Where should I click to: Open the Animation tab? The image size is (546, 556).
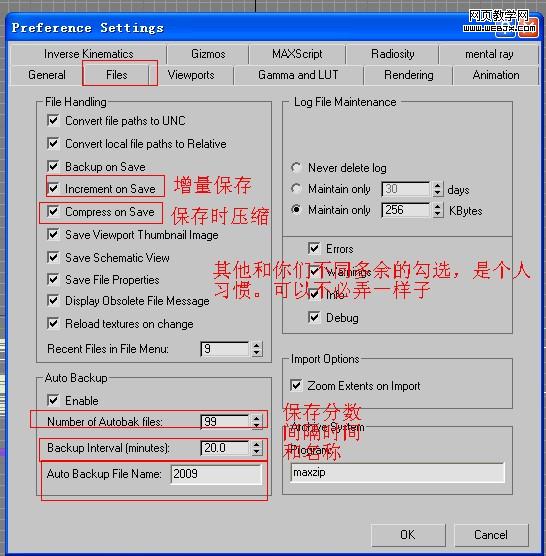(496, 75)
